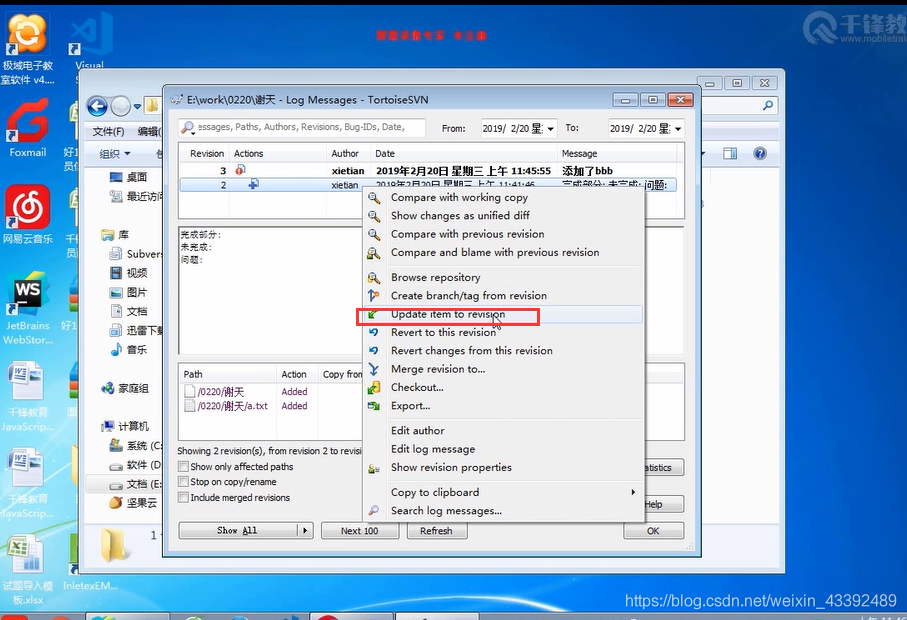Open Foxmail desktop shortcut
The height and width of the screenshot is (620, 907).
(27, 128)
